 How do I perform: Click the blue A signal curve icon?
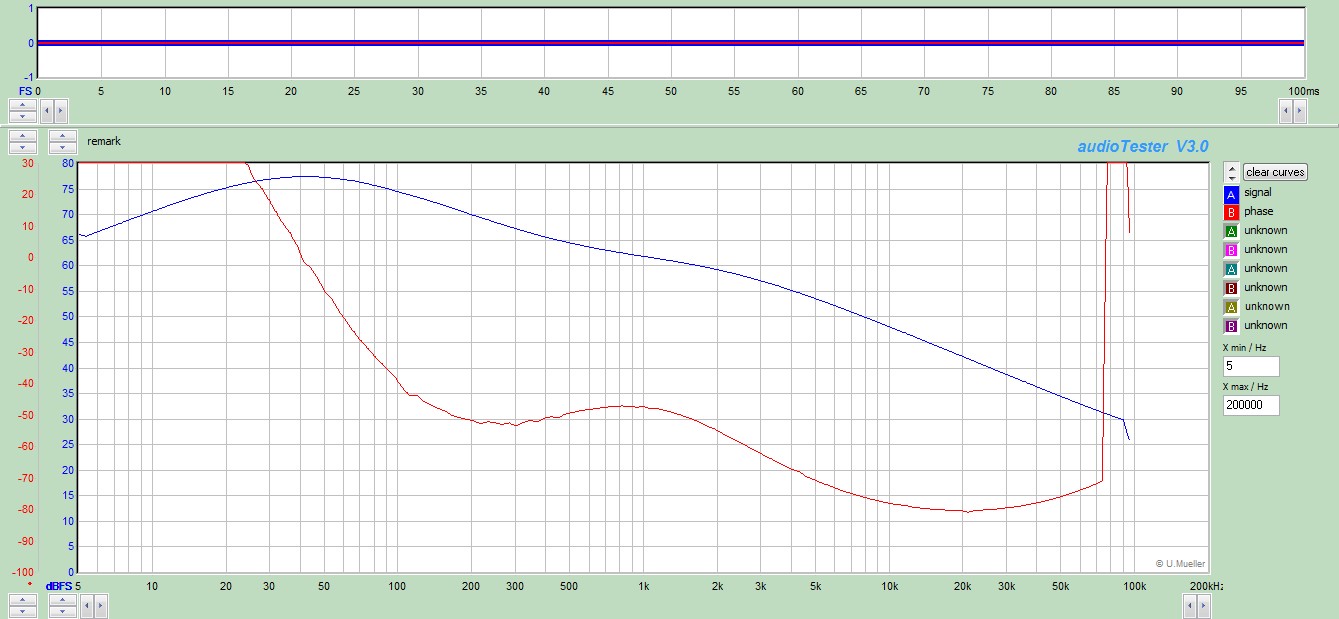tap(1231, 193)
